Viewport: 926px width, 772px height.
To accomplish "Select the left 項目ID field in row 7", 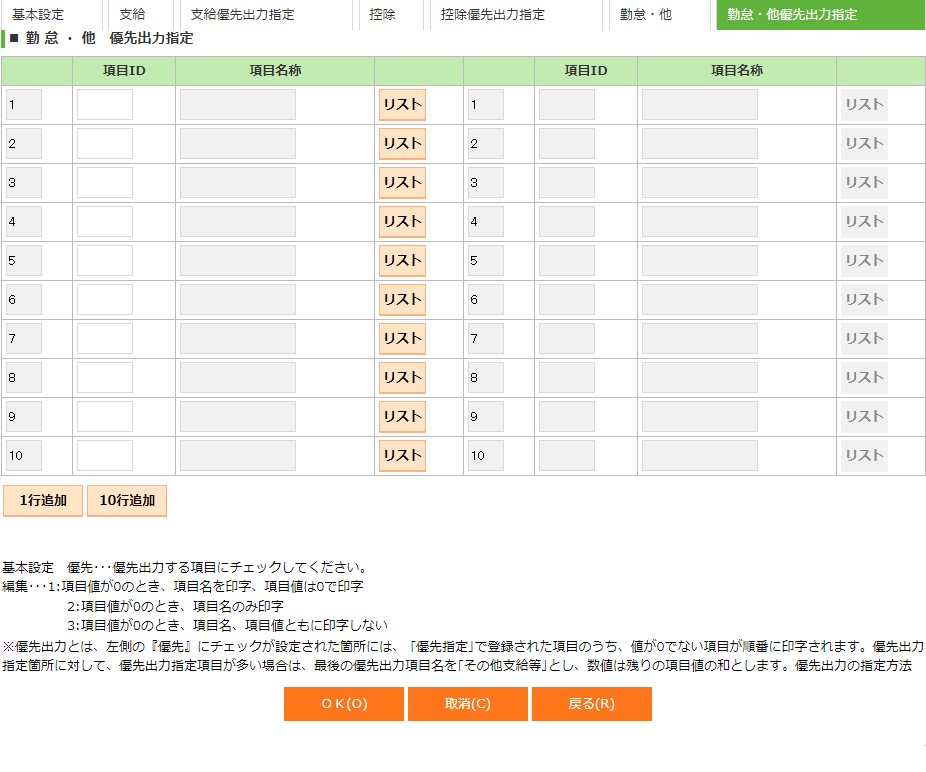I will click(105, 339).
